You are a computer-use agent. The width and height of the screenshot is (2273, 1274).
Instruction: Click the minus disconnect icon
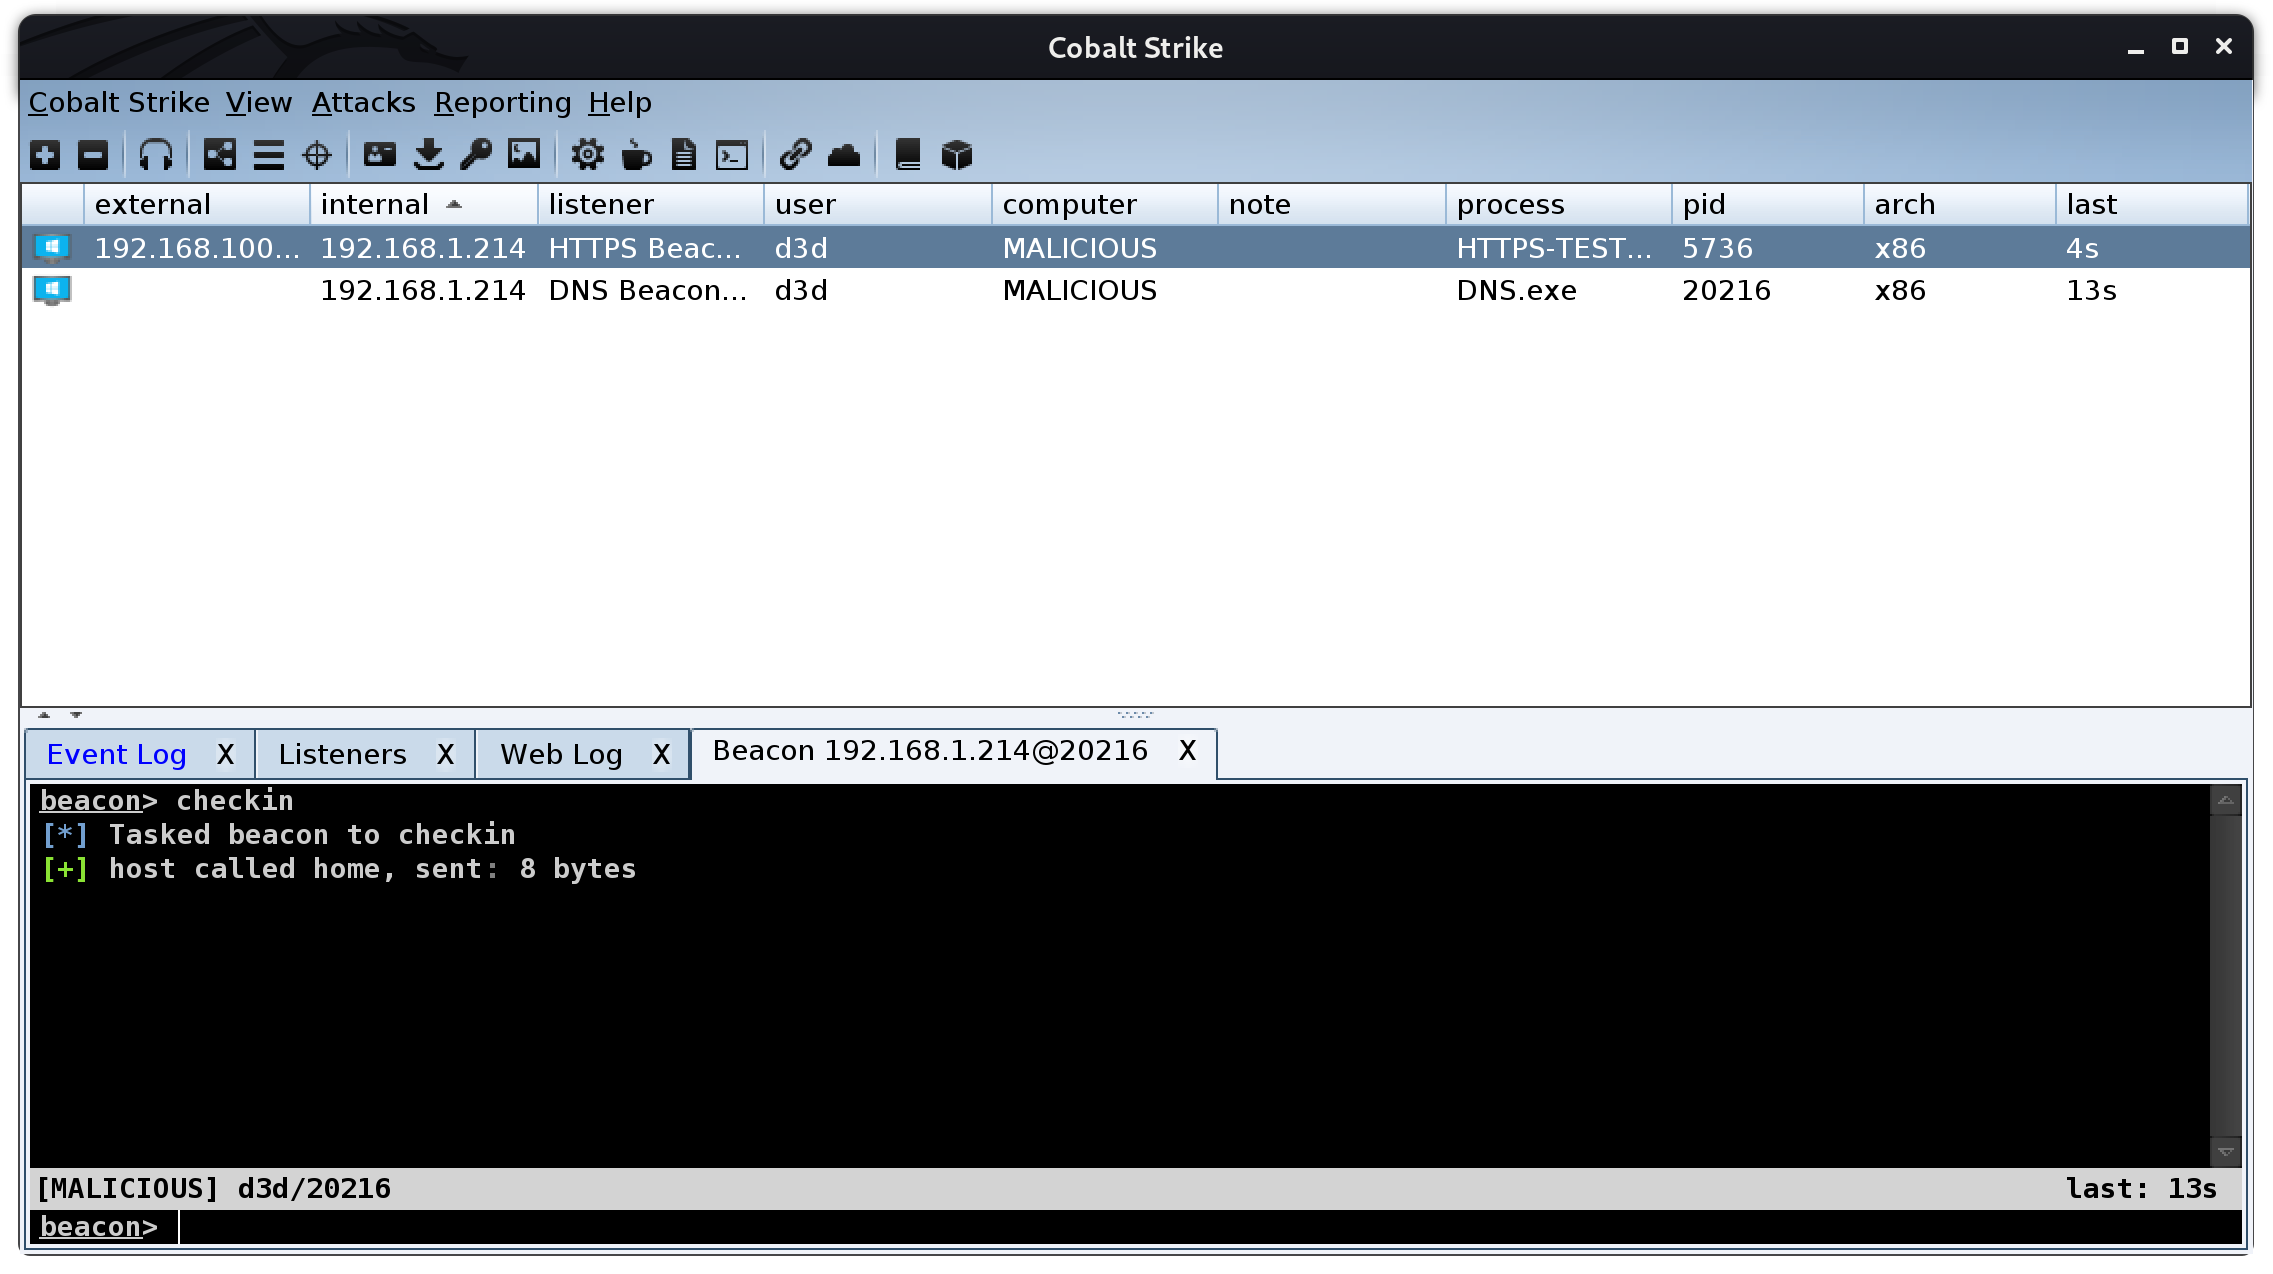(93, 155)
